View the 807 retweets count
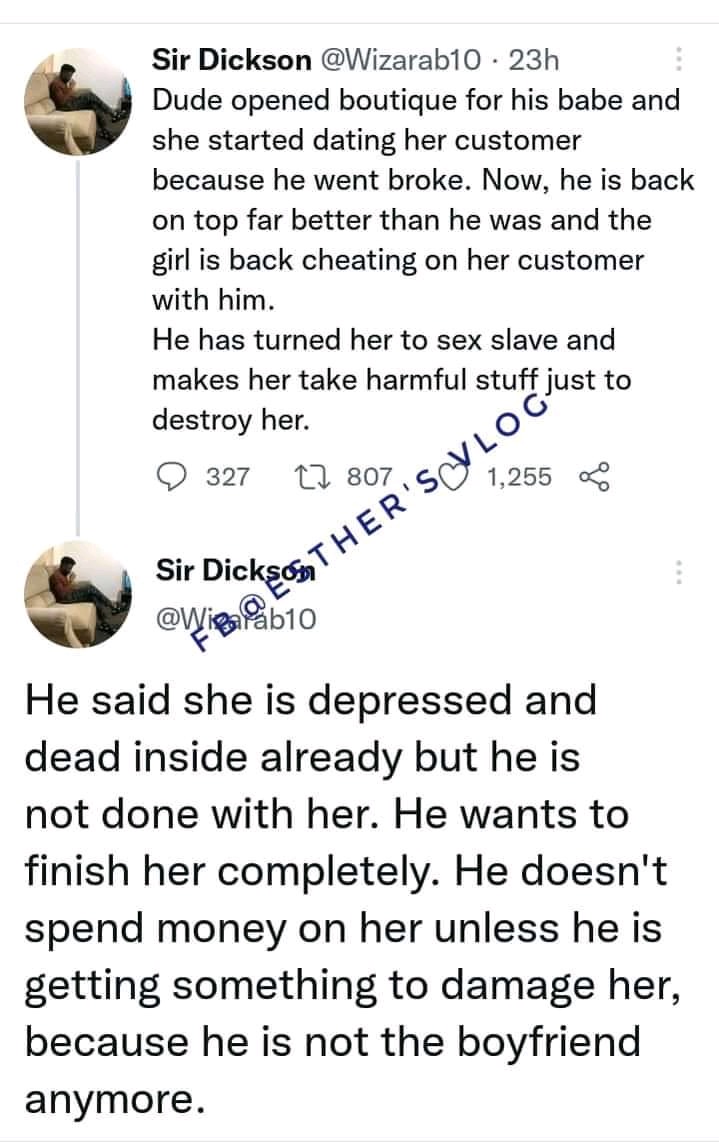719x1142 pixels. 369,477
